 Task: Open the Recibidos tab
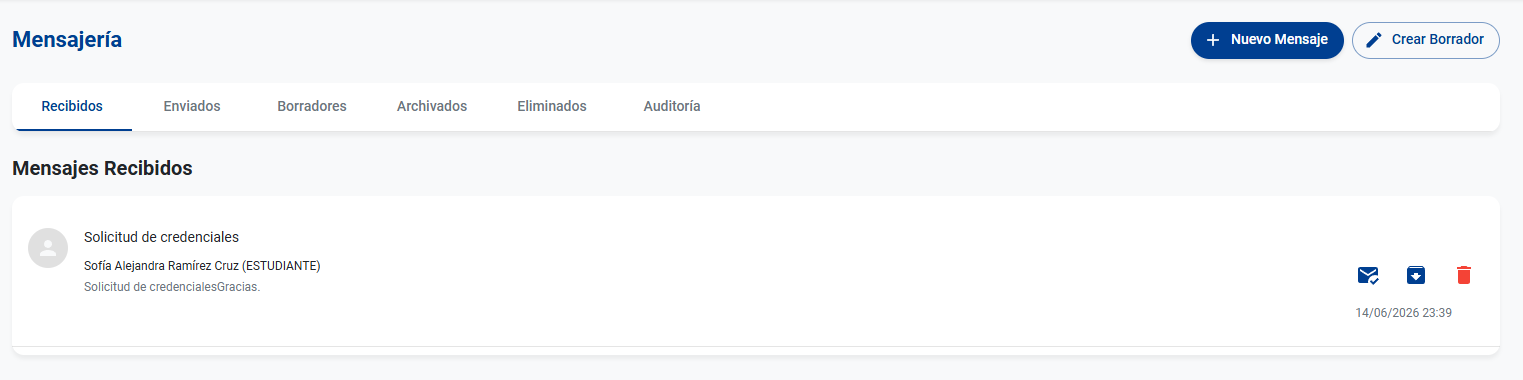click(x=72, y=106)
